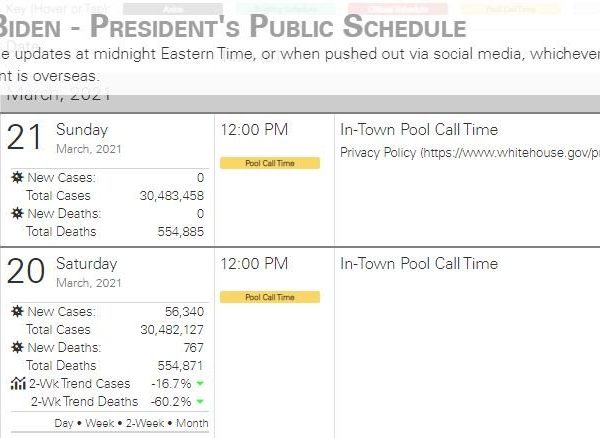This screenshot has height=438, width=600.
Task: Click Sunday's yellow Pool Call Time tag
Action: coord(269,163)
